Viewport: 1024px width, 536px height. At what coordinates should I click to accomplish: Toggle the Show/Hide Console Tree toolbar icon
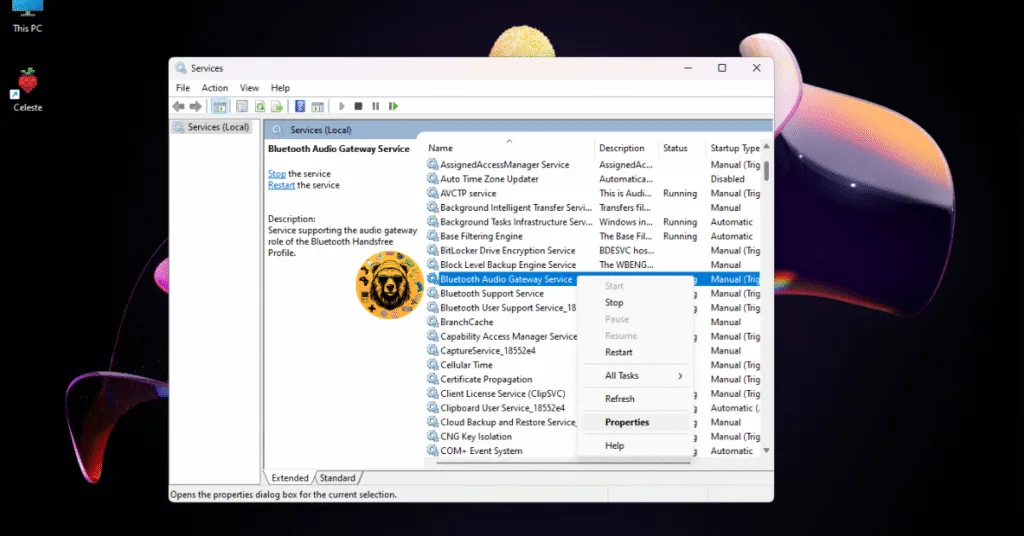click(x=220, y=106)
